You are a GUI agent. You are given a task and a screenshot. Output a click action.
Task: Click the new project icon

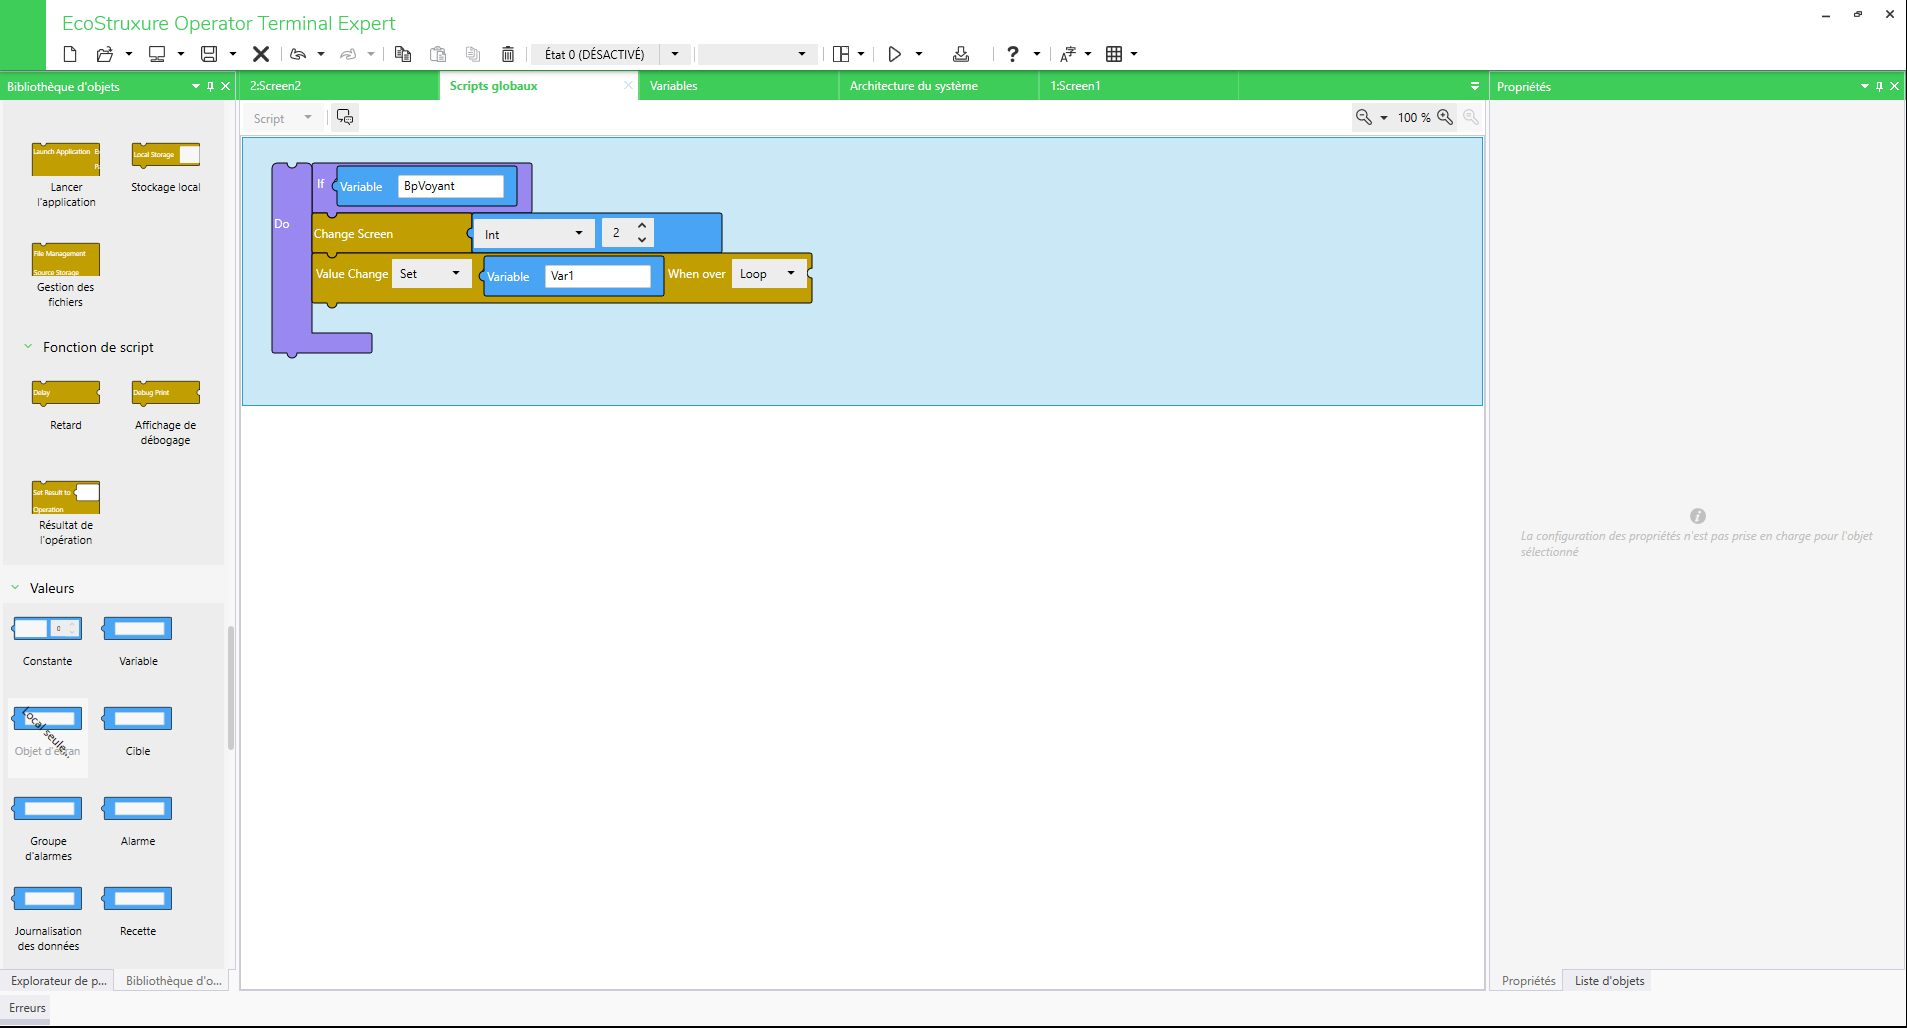[x=70, y=54]
